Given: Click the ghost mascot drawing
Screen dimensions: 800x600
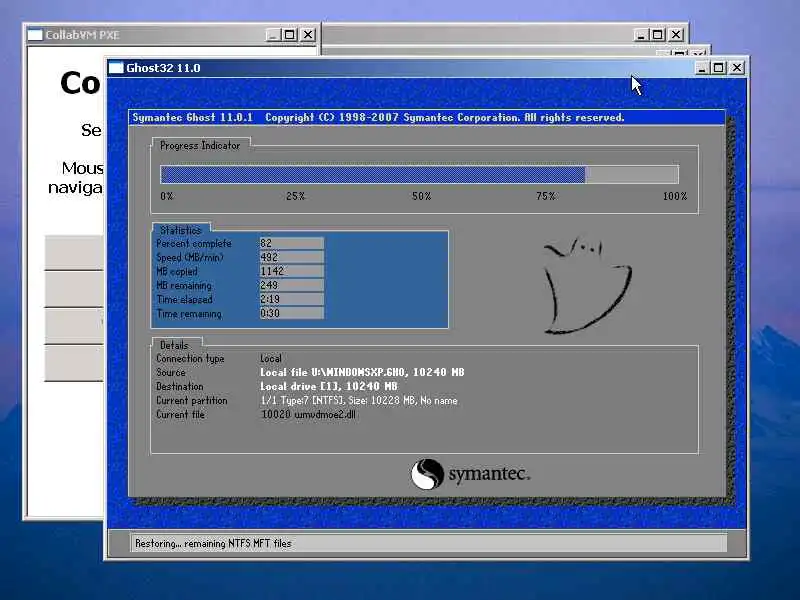Looking at the screenshot, I should pos(587,285).
